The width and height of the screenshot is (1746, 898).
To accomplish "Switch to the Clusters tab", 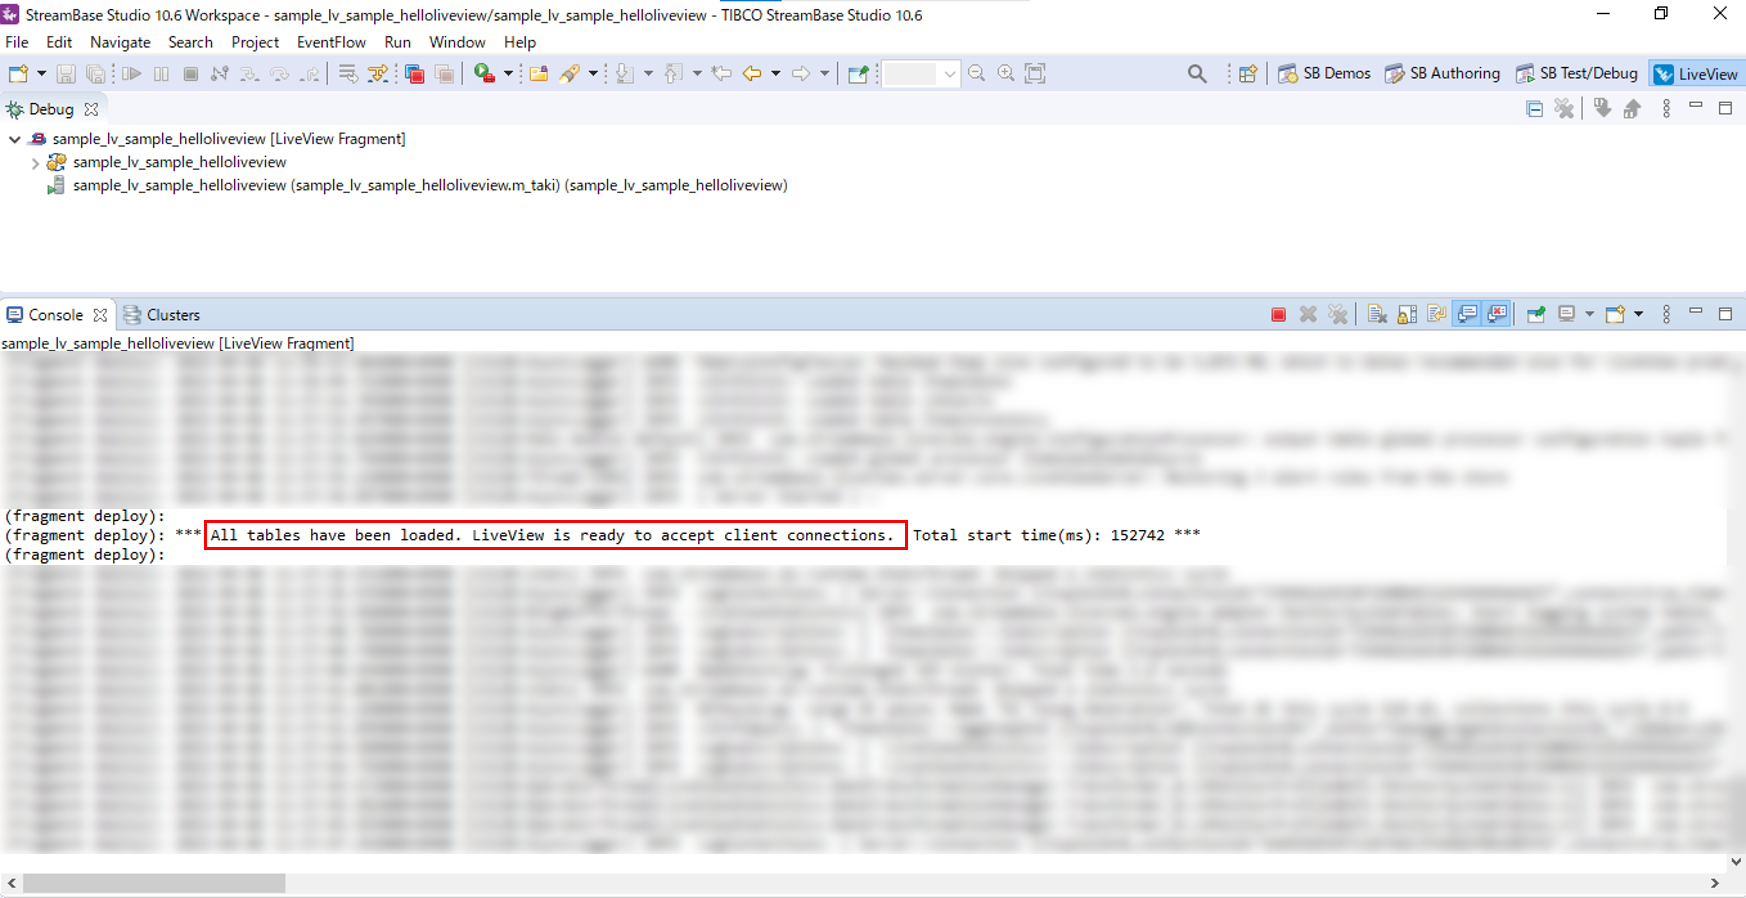I will pos(162,315).
